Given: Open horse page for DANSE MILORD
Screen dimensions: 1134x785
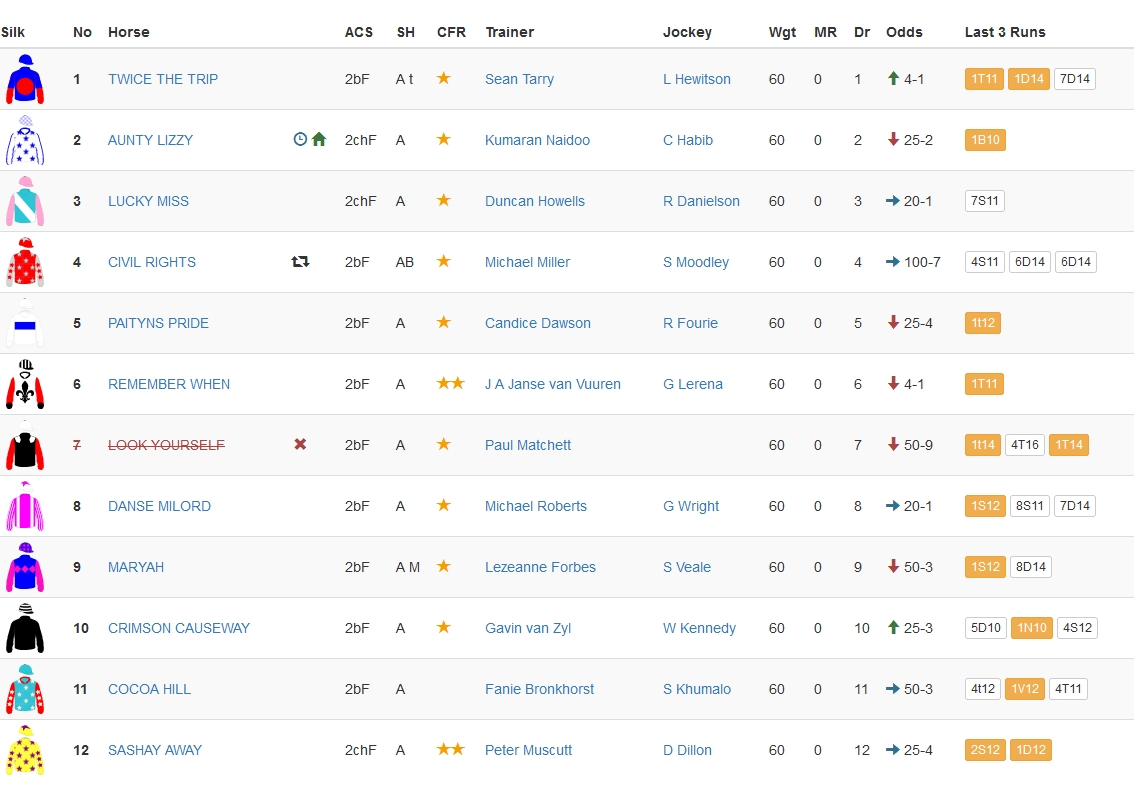Looking at the screenshot, I should pos(159,506).
